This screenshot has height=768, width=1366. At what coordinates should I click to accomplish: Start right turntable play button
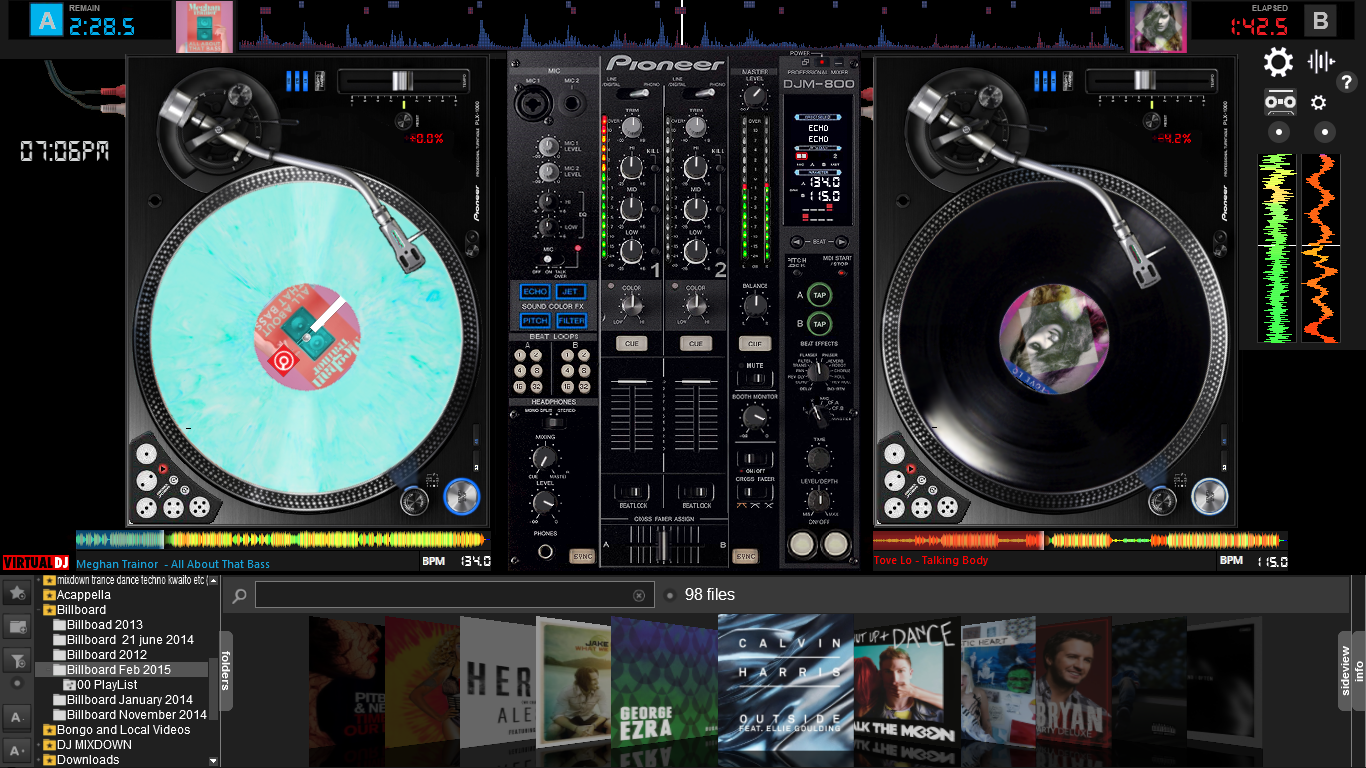1210,495
